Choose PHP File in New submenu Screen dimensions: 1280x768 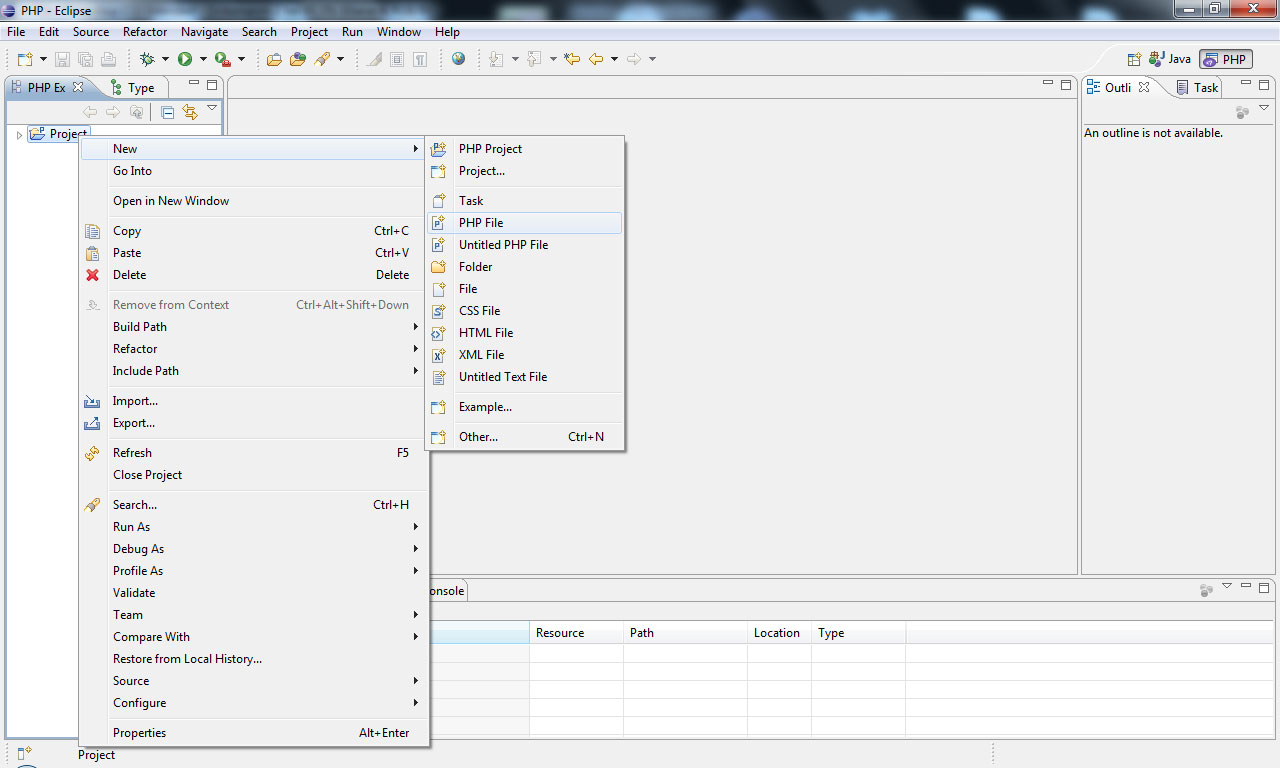(525, 223)
